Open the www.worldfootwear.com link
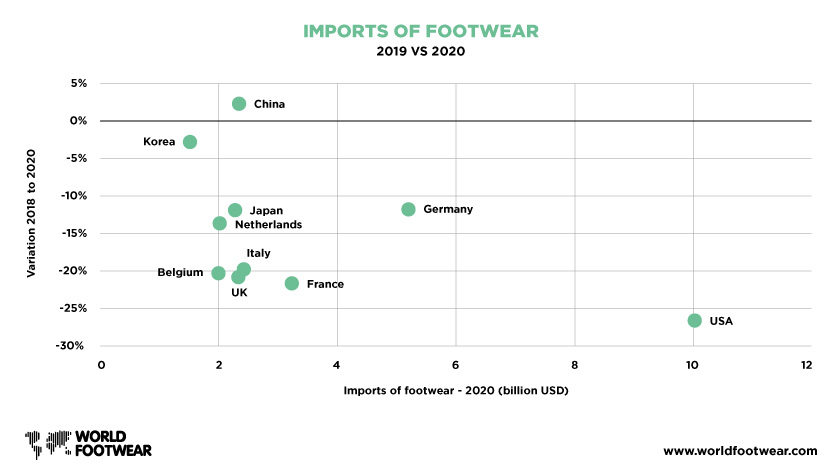Image resolution: width=840 pixels, height=476 pixels. [740, 451]
